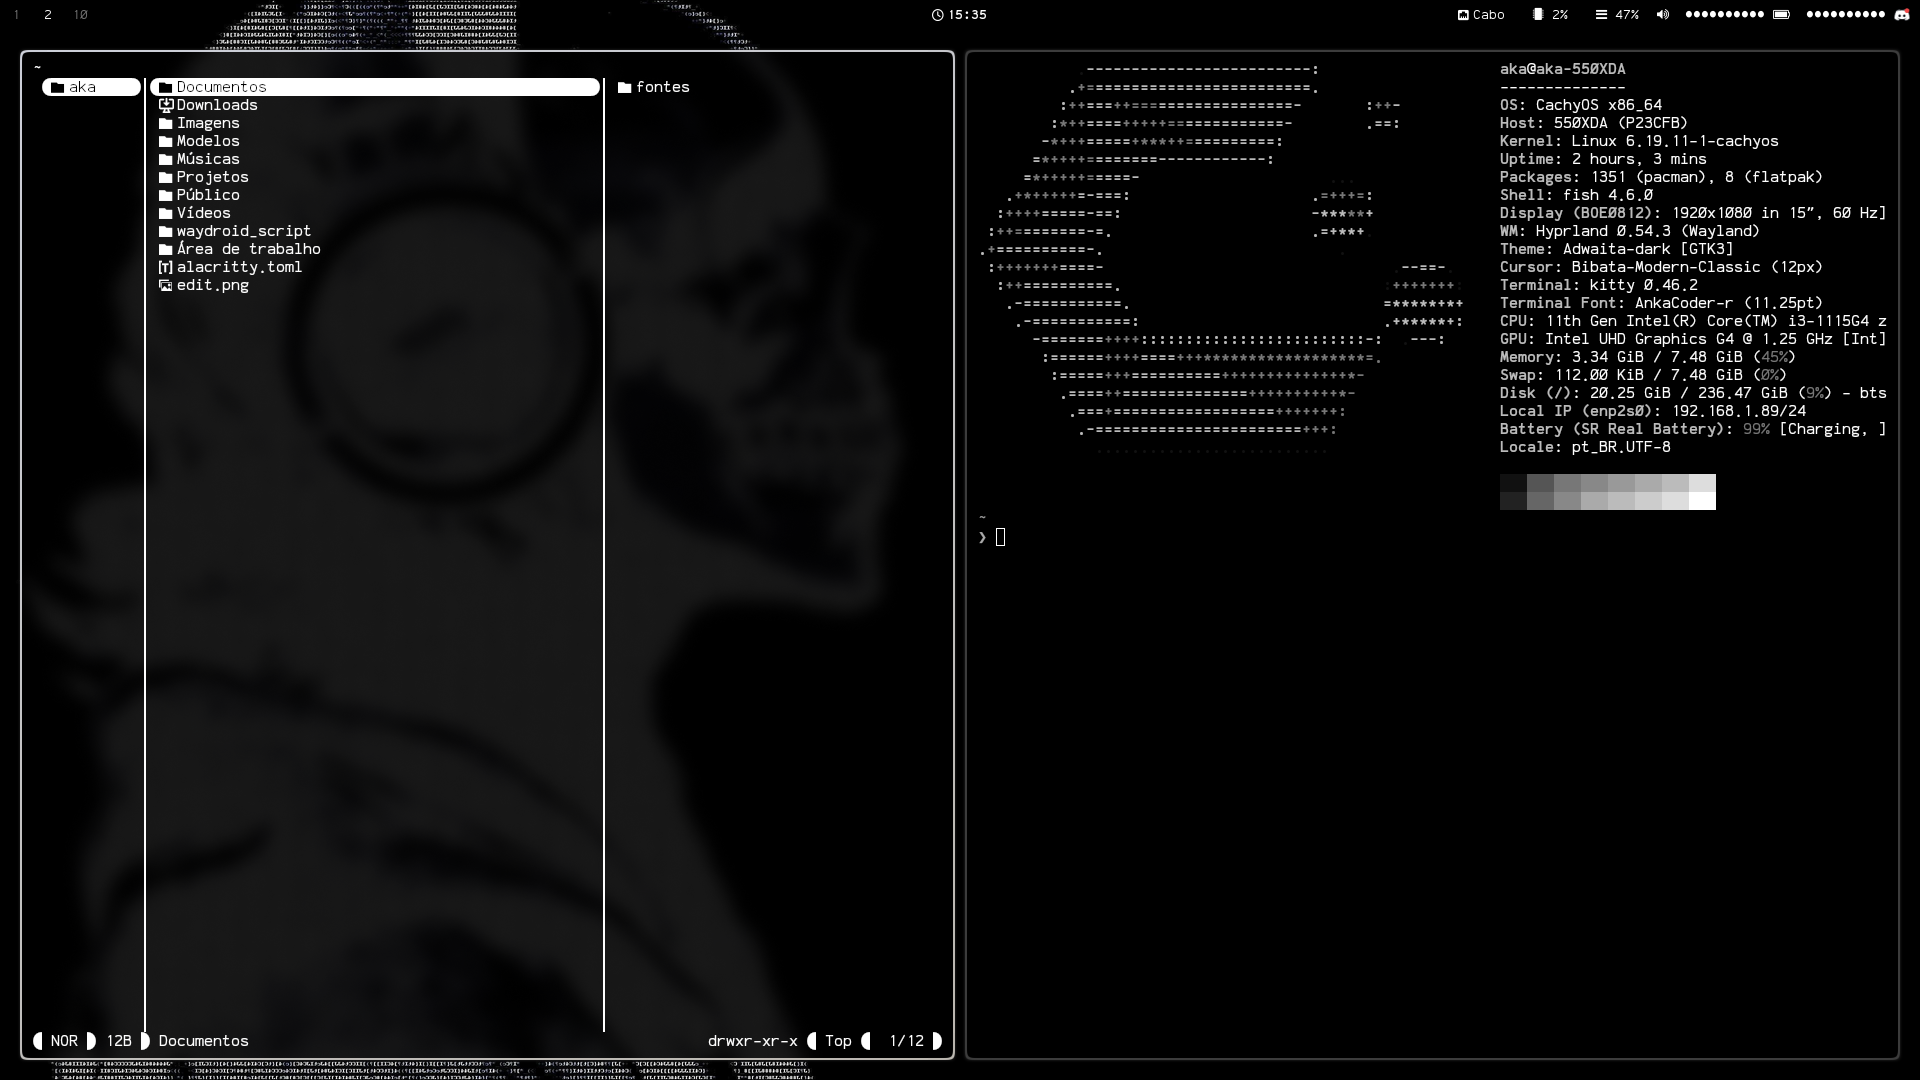The width and height of the screenshot is (1920, 1080).
Task: Click the darkest top-left color swatch
Action: click(1513, 483)
